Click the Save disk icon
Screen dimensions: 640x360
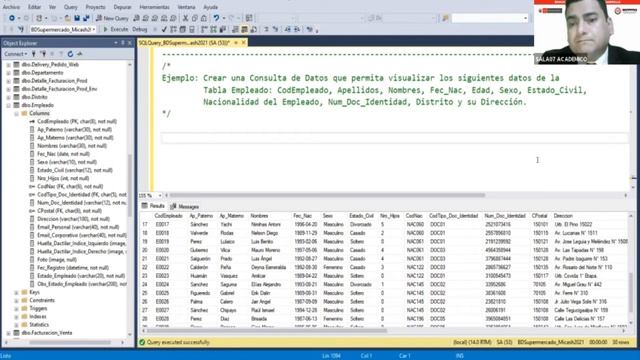tap(77, 18)
